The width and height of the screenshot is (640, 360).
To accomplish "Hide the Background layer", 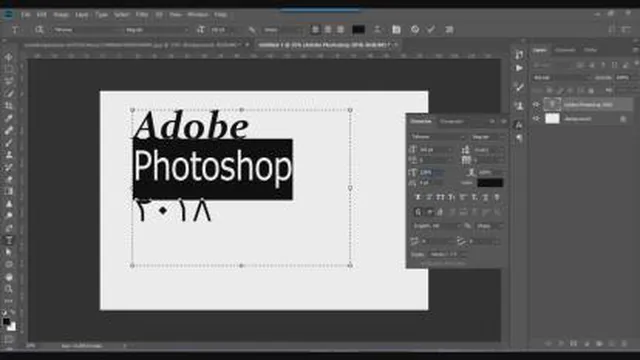I will (x=536, y=118).
